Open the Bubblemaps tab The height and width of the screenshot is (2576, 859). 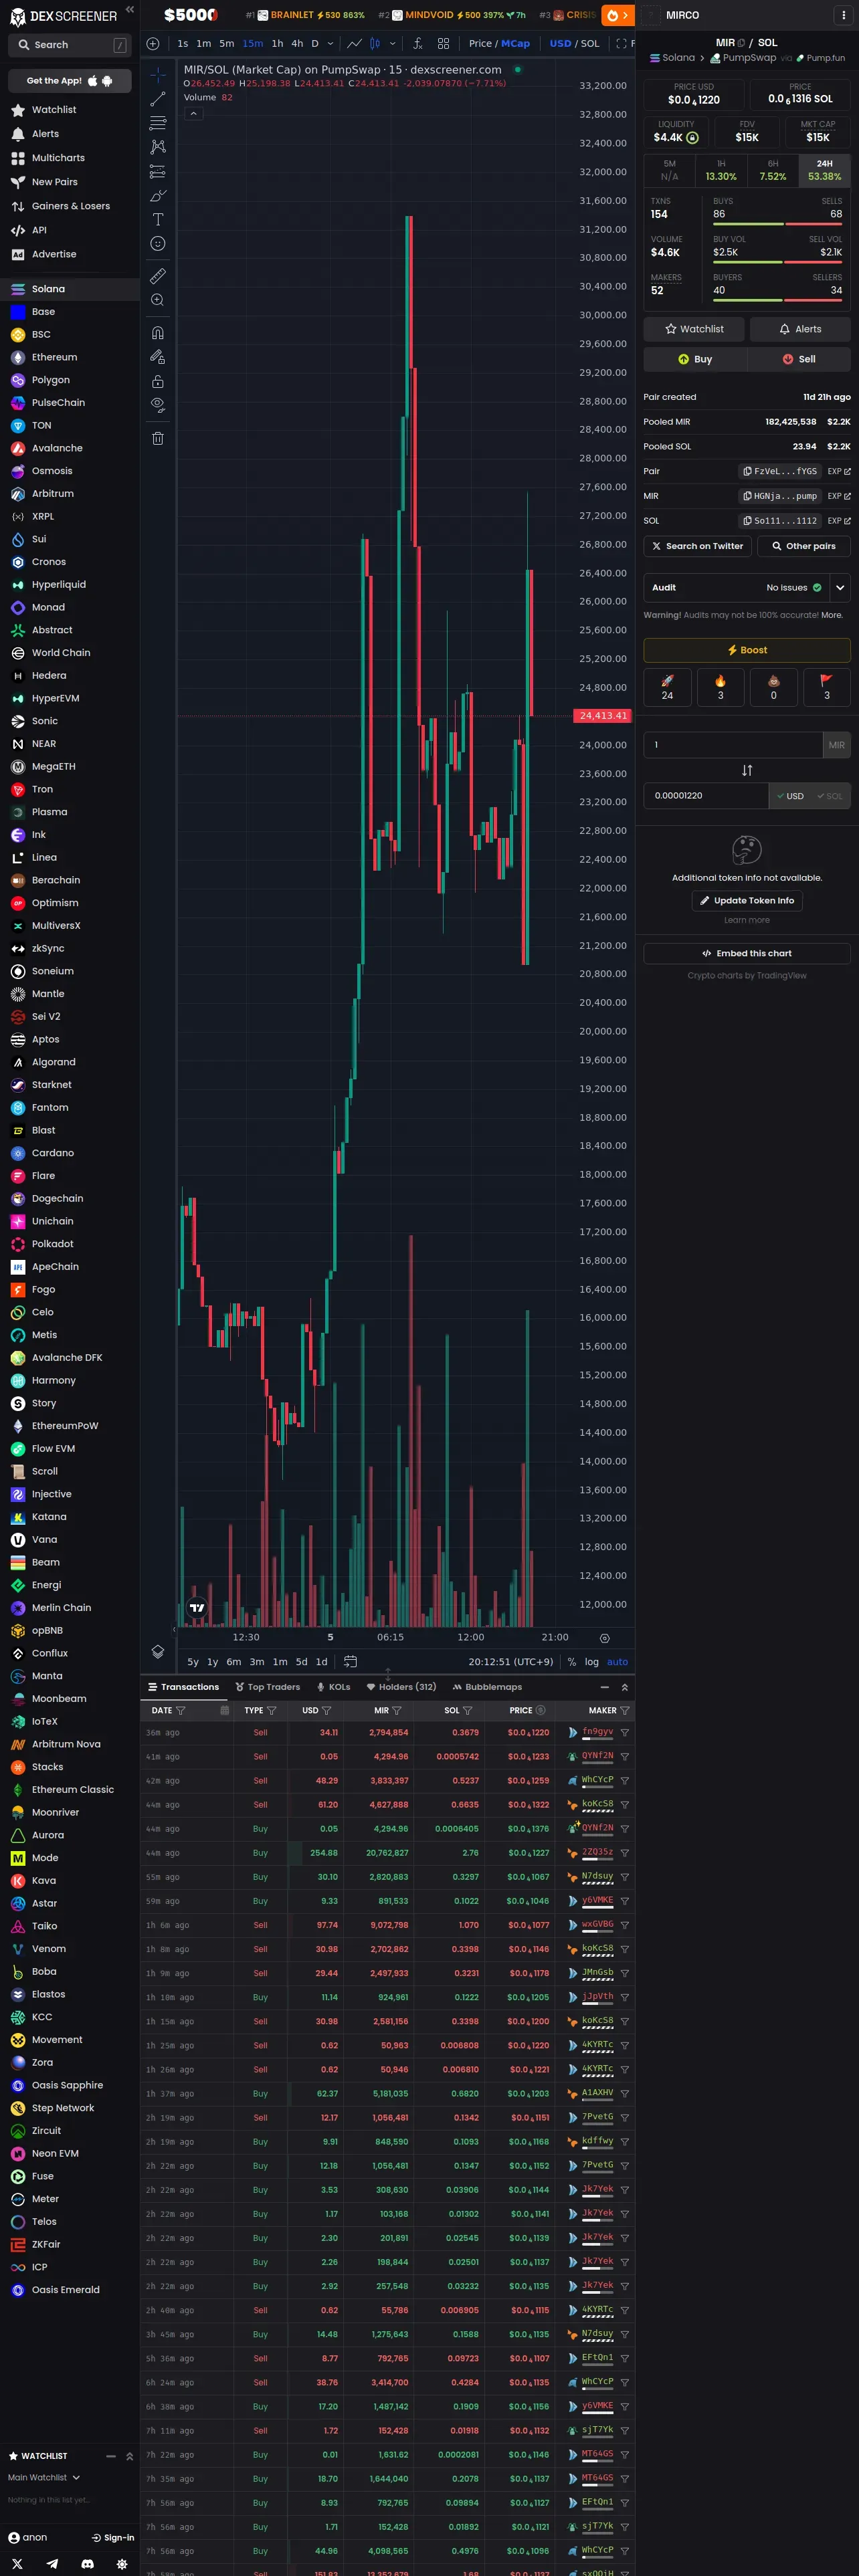coord(487,1687)
